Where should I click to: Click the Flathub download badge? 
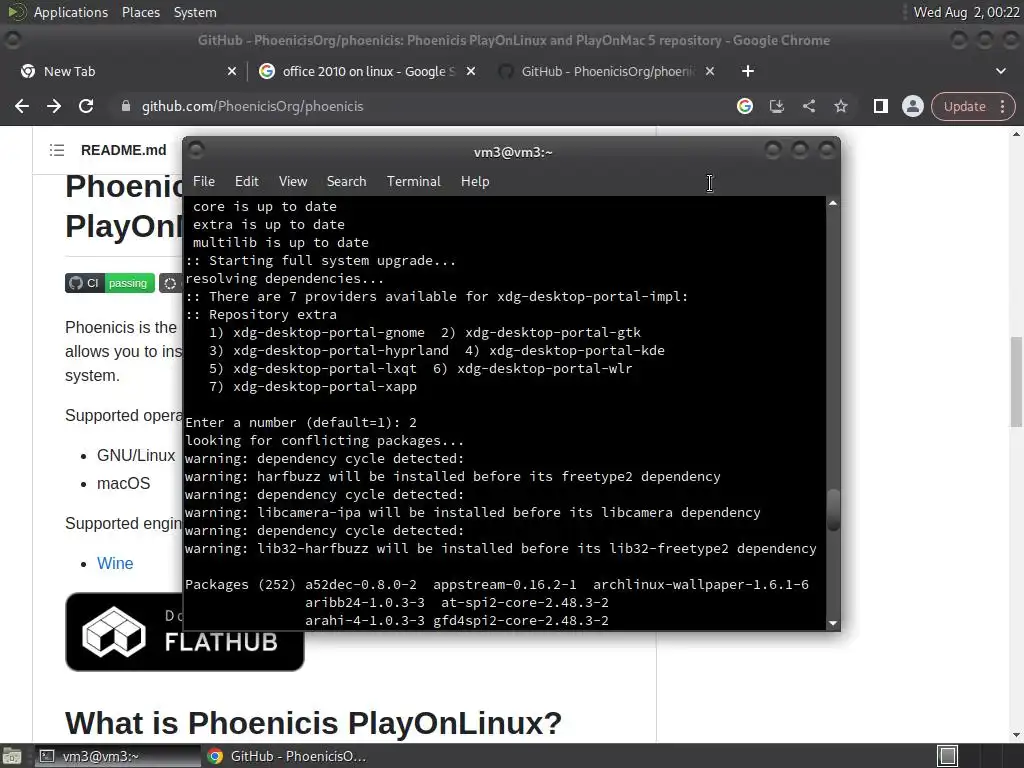185,632
